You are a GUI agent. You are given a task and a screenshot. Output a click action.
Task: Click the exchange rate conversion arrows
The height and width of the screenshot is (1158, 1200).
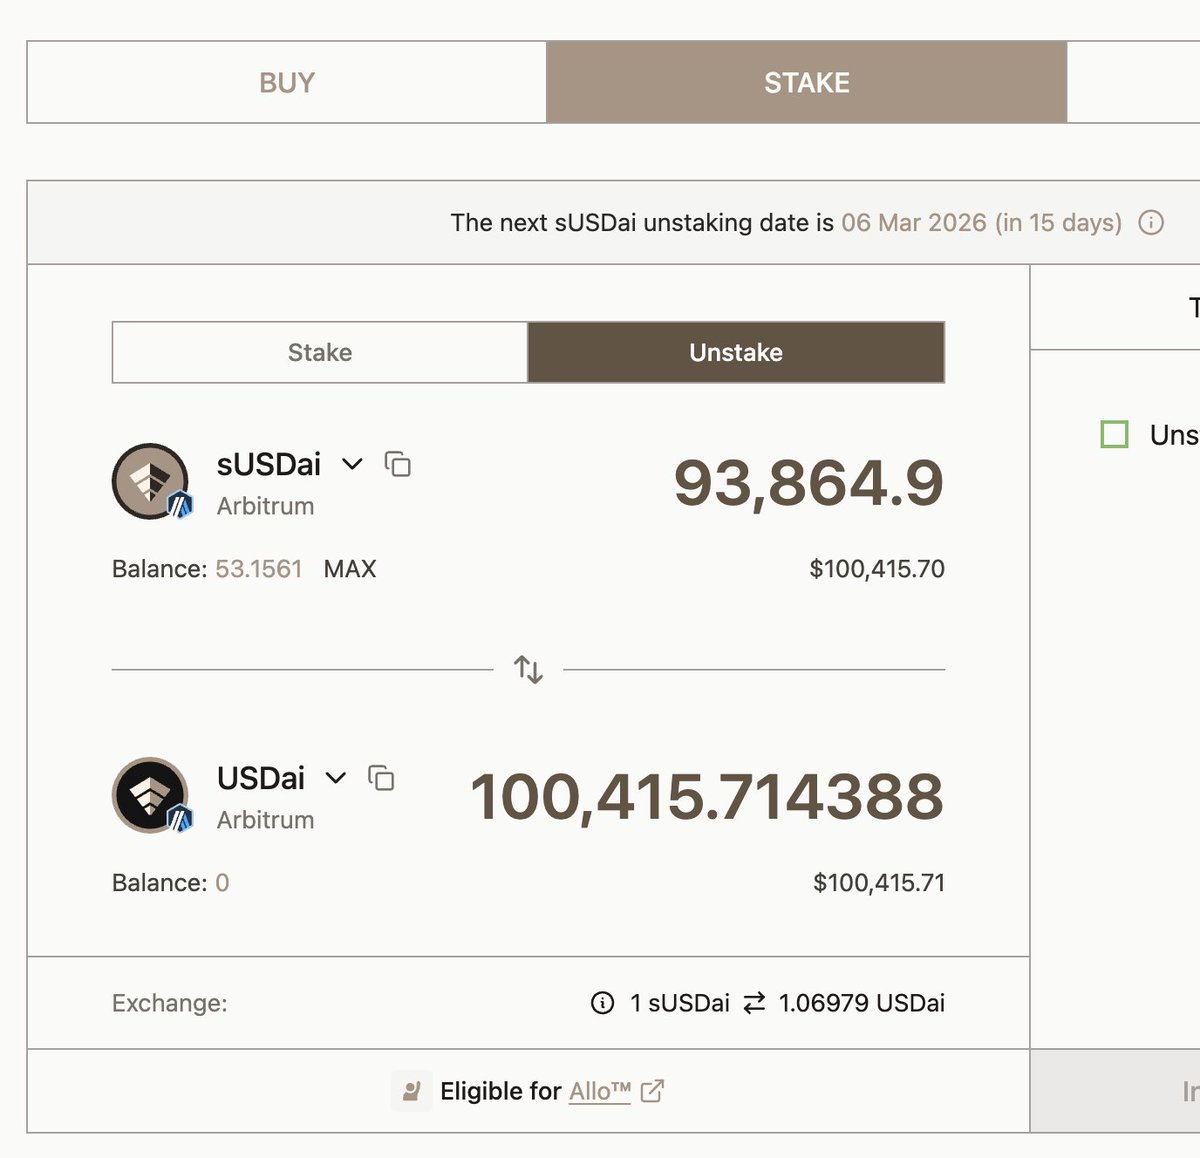tap(754, 1002)
